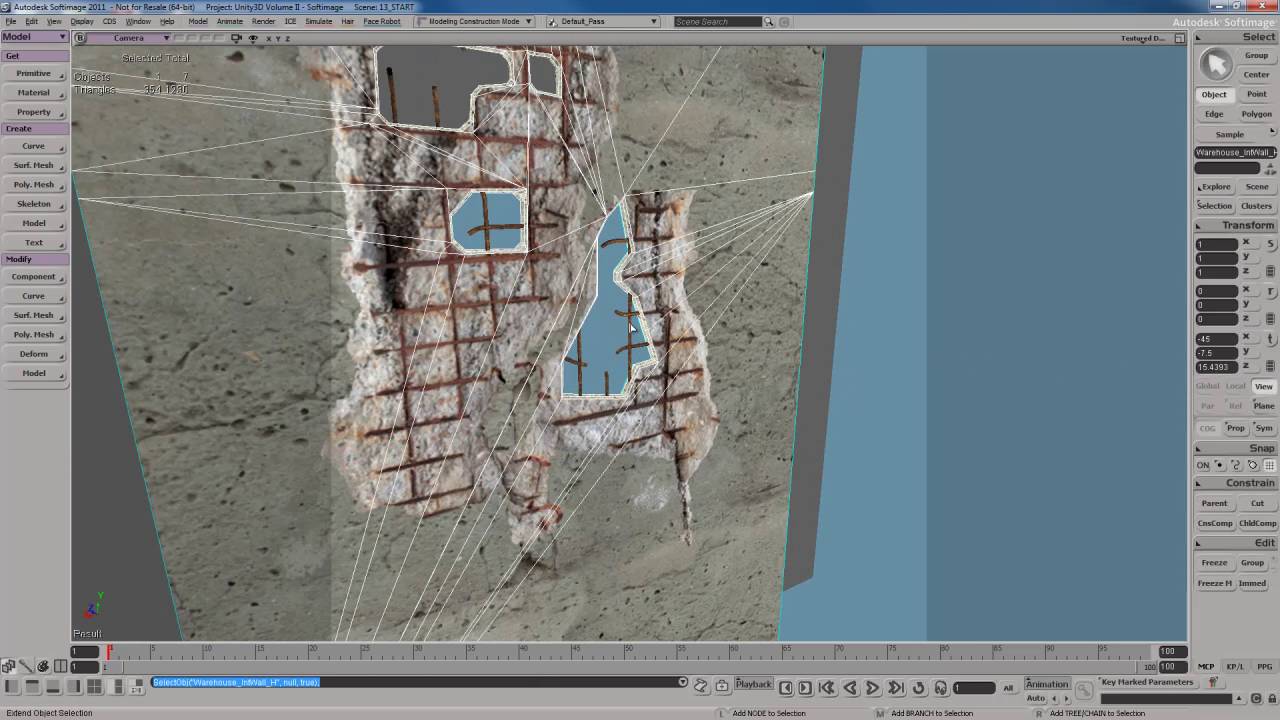Screen dimensions: 1280x720
Task: Open the File menu
Action: [x=11, y=21]
